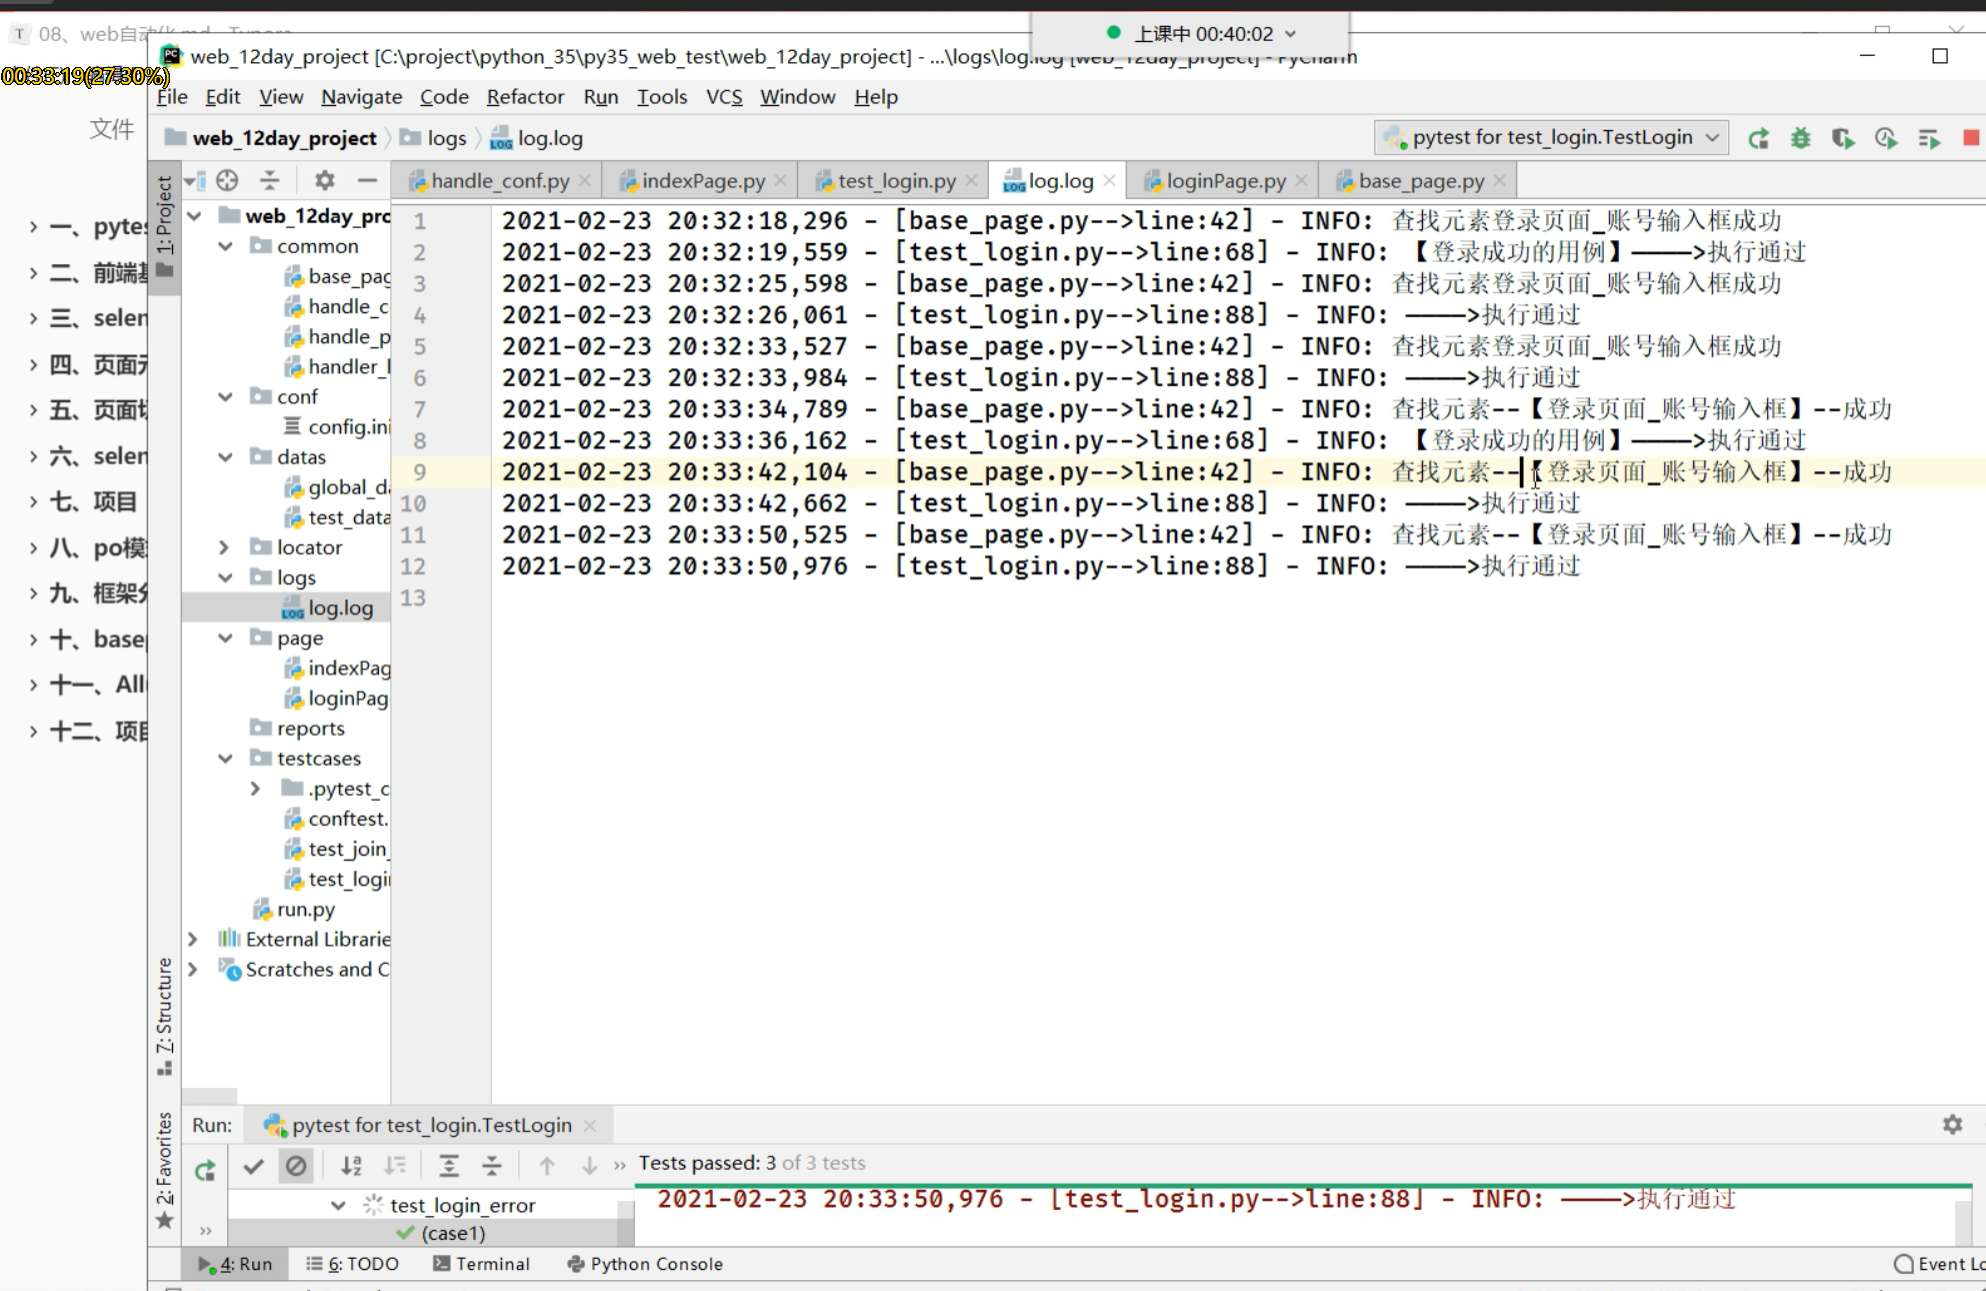Click the green Rerun tests icon
Screen dimensions: 1986x1291
[x=1758, y=139]
